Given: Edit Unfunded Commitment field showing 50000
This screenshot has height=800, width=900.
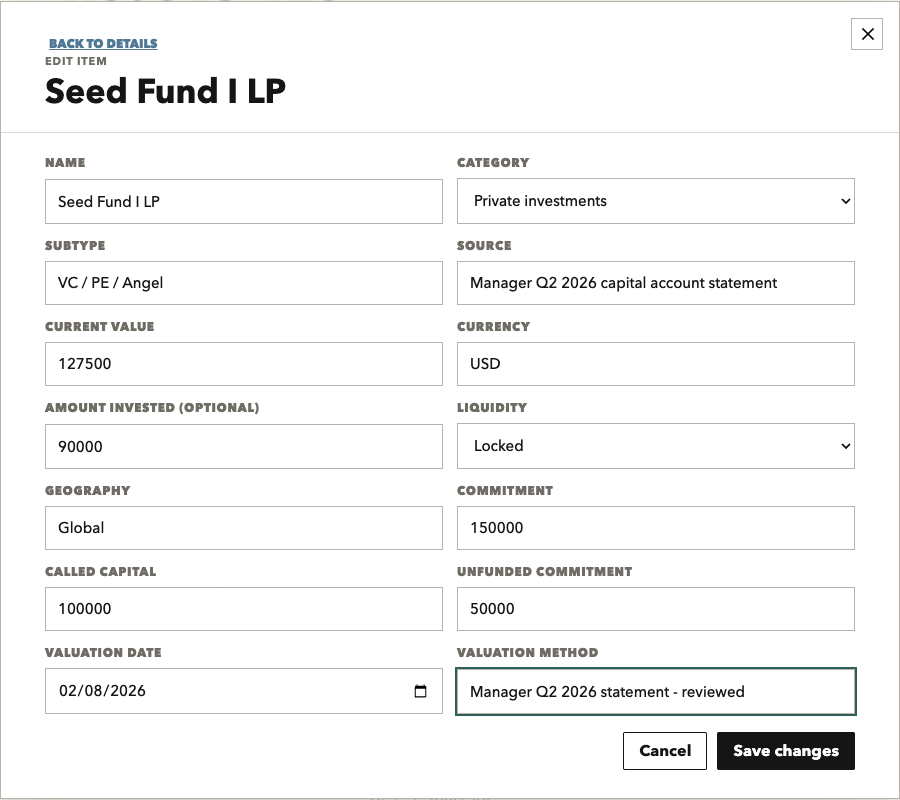Looking at the screenshot, I should point(655,609).
